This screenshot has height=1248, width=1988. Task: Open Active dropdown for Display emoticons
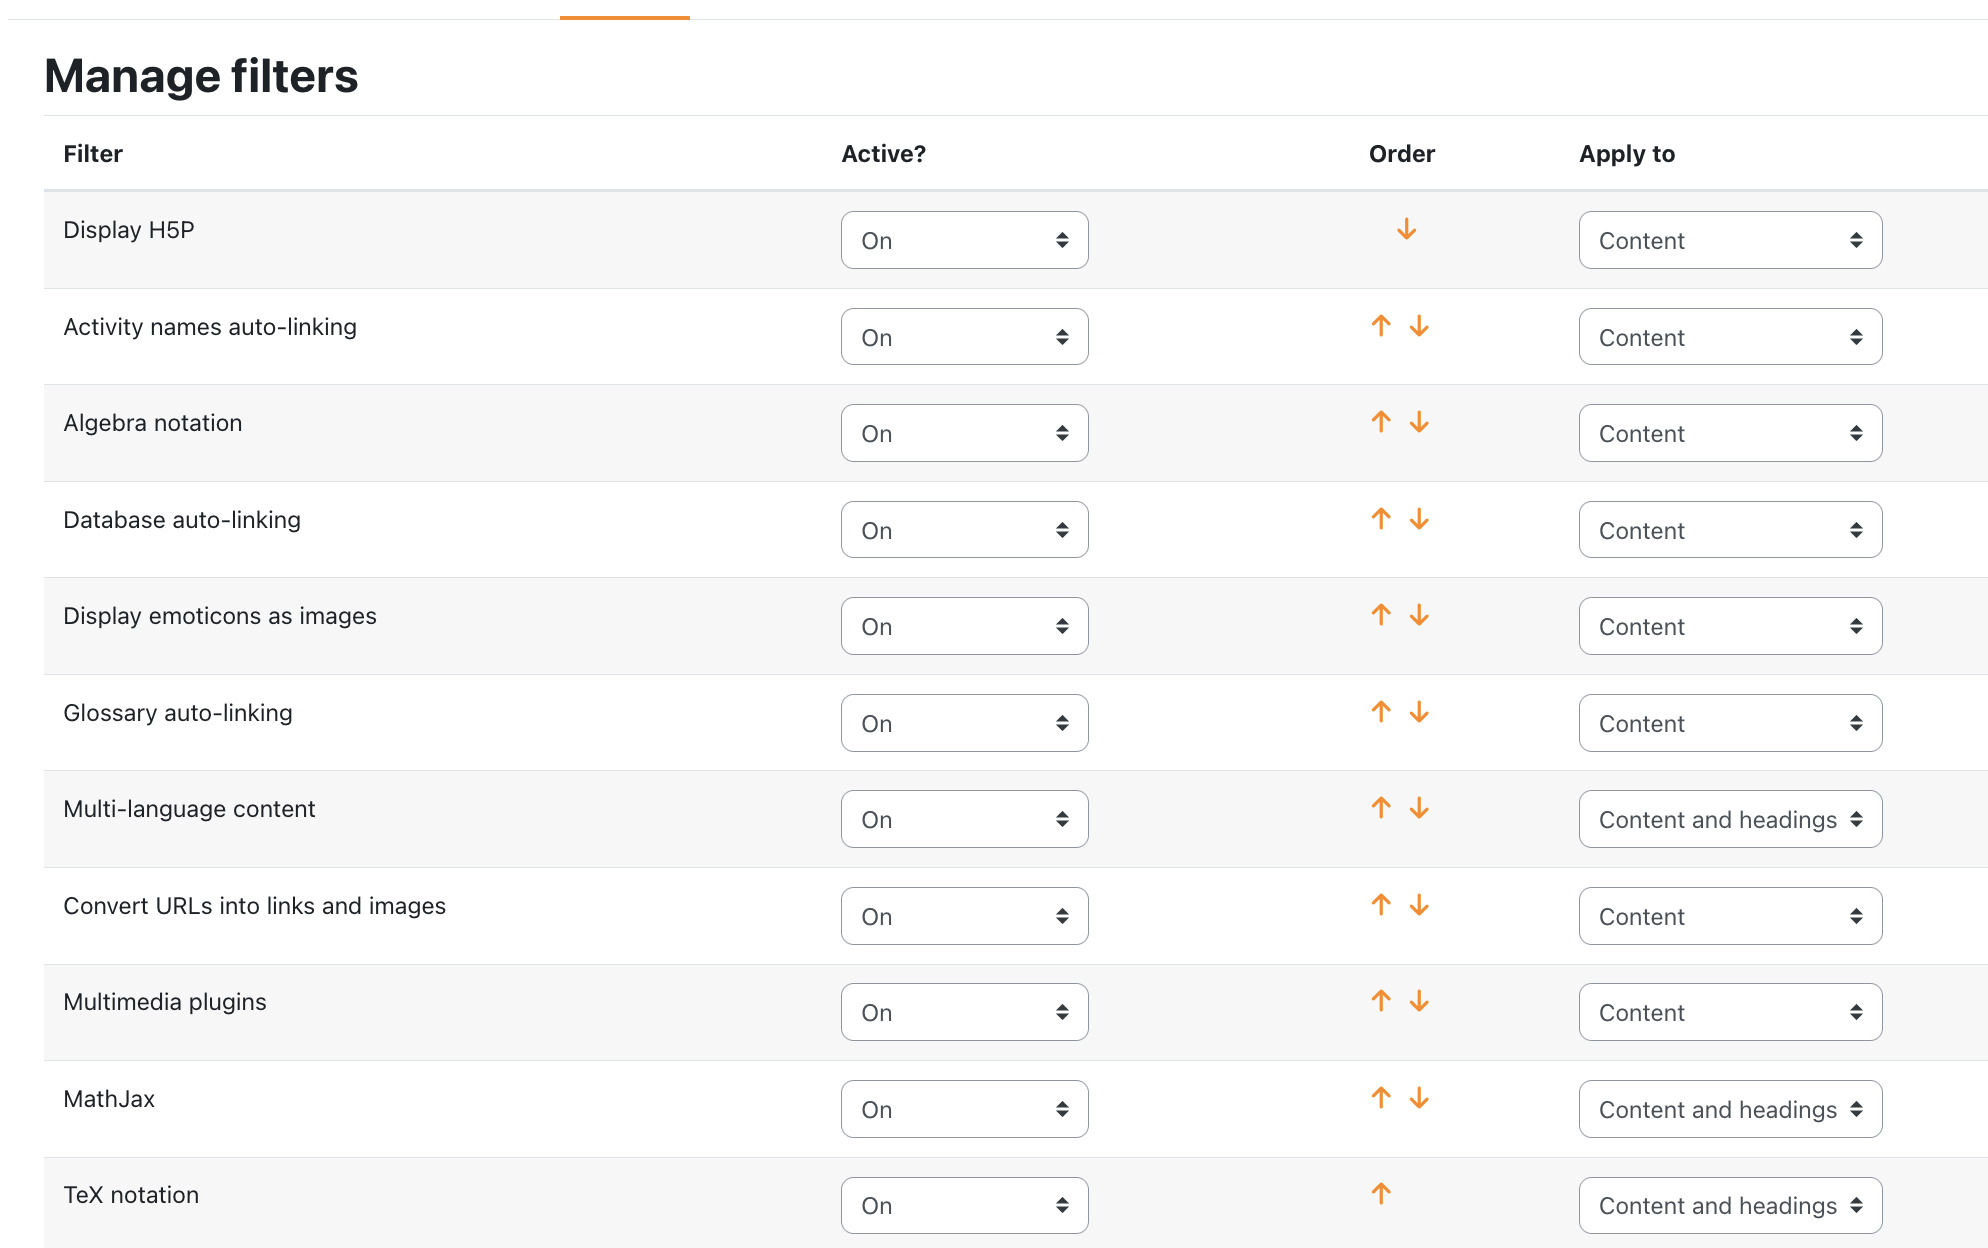[x=964, y=626]
